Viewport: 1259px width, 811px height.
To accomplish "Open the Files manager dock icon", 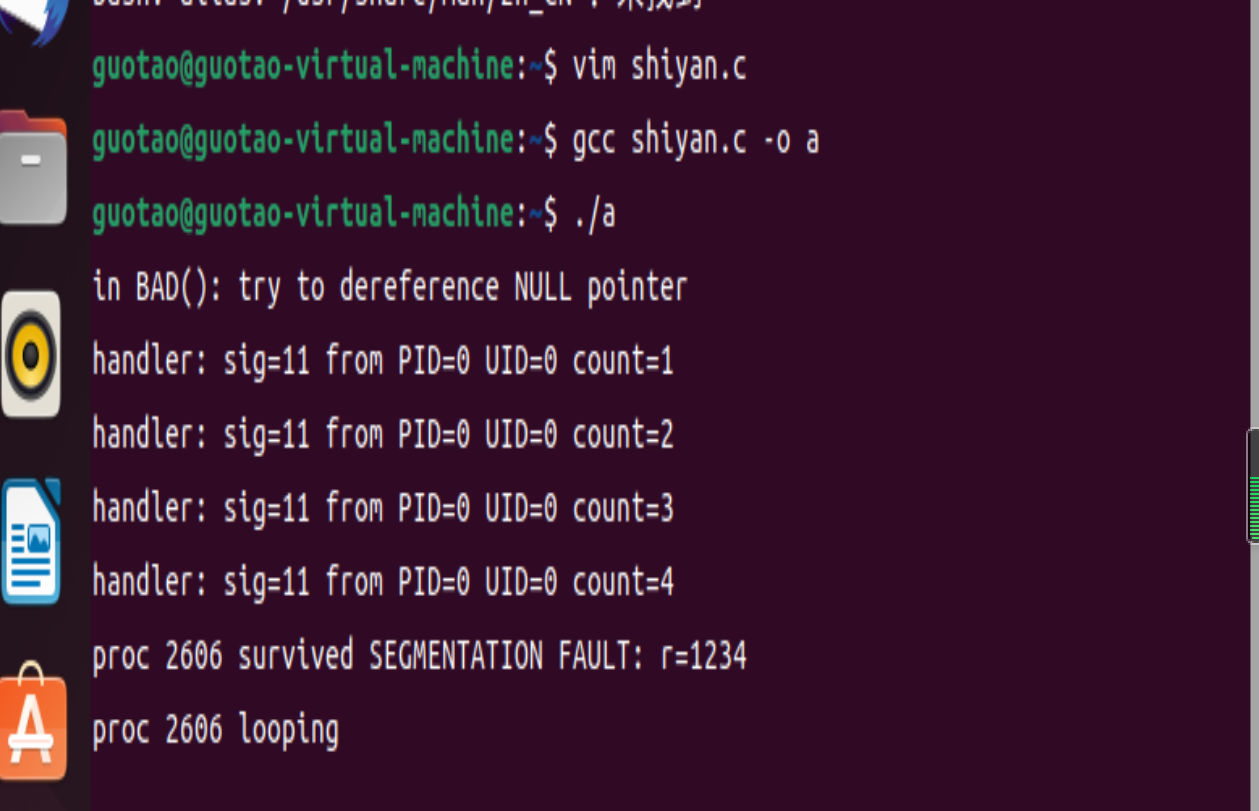I will coord(33,167).
